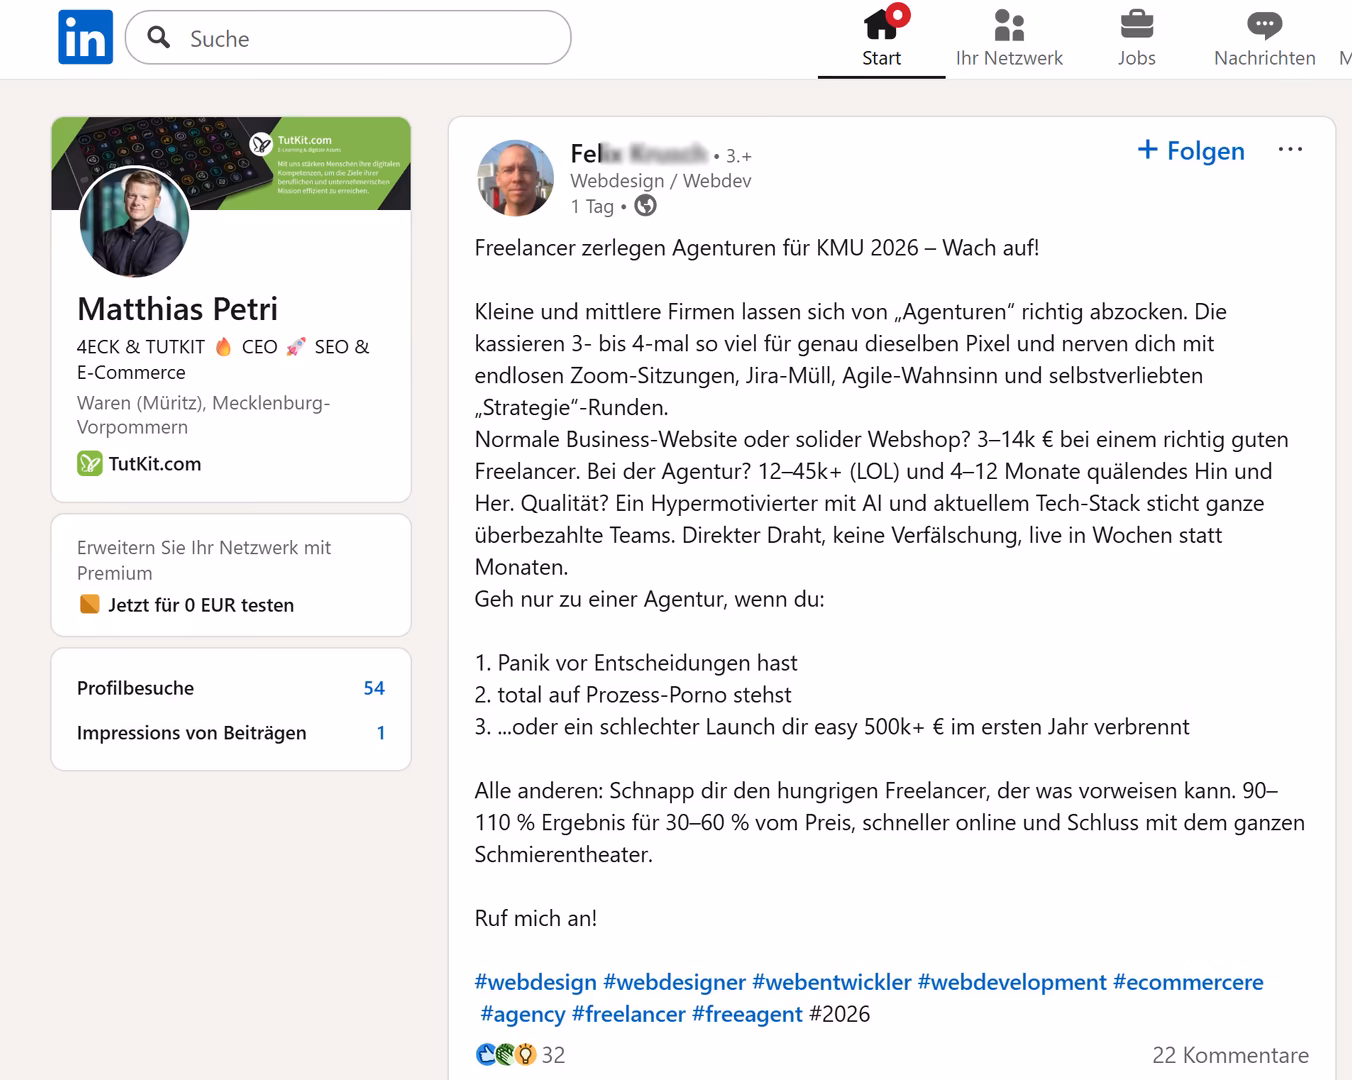
Task: Toggle following Felix with the Folgen button
Action: [1191, 150]
